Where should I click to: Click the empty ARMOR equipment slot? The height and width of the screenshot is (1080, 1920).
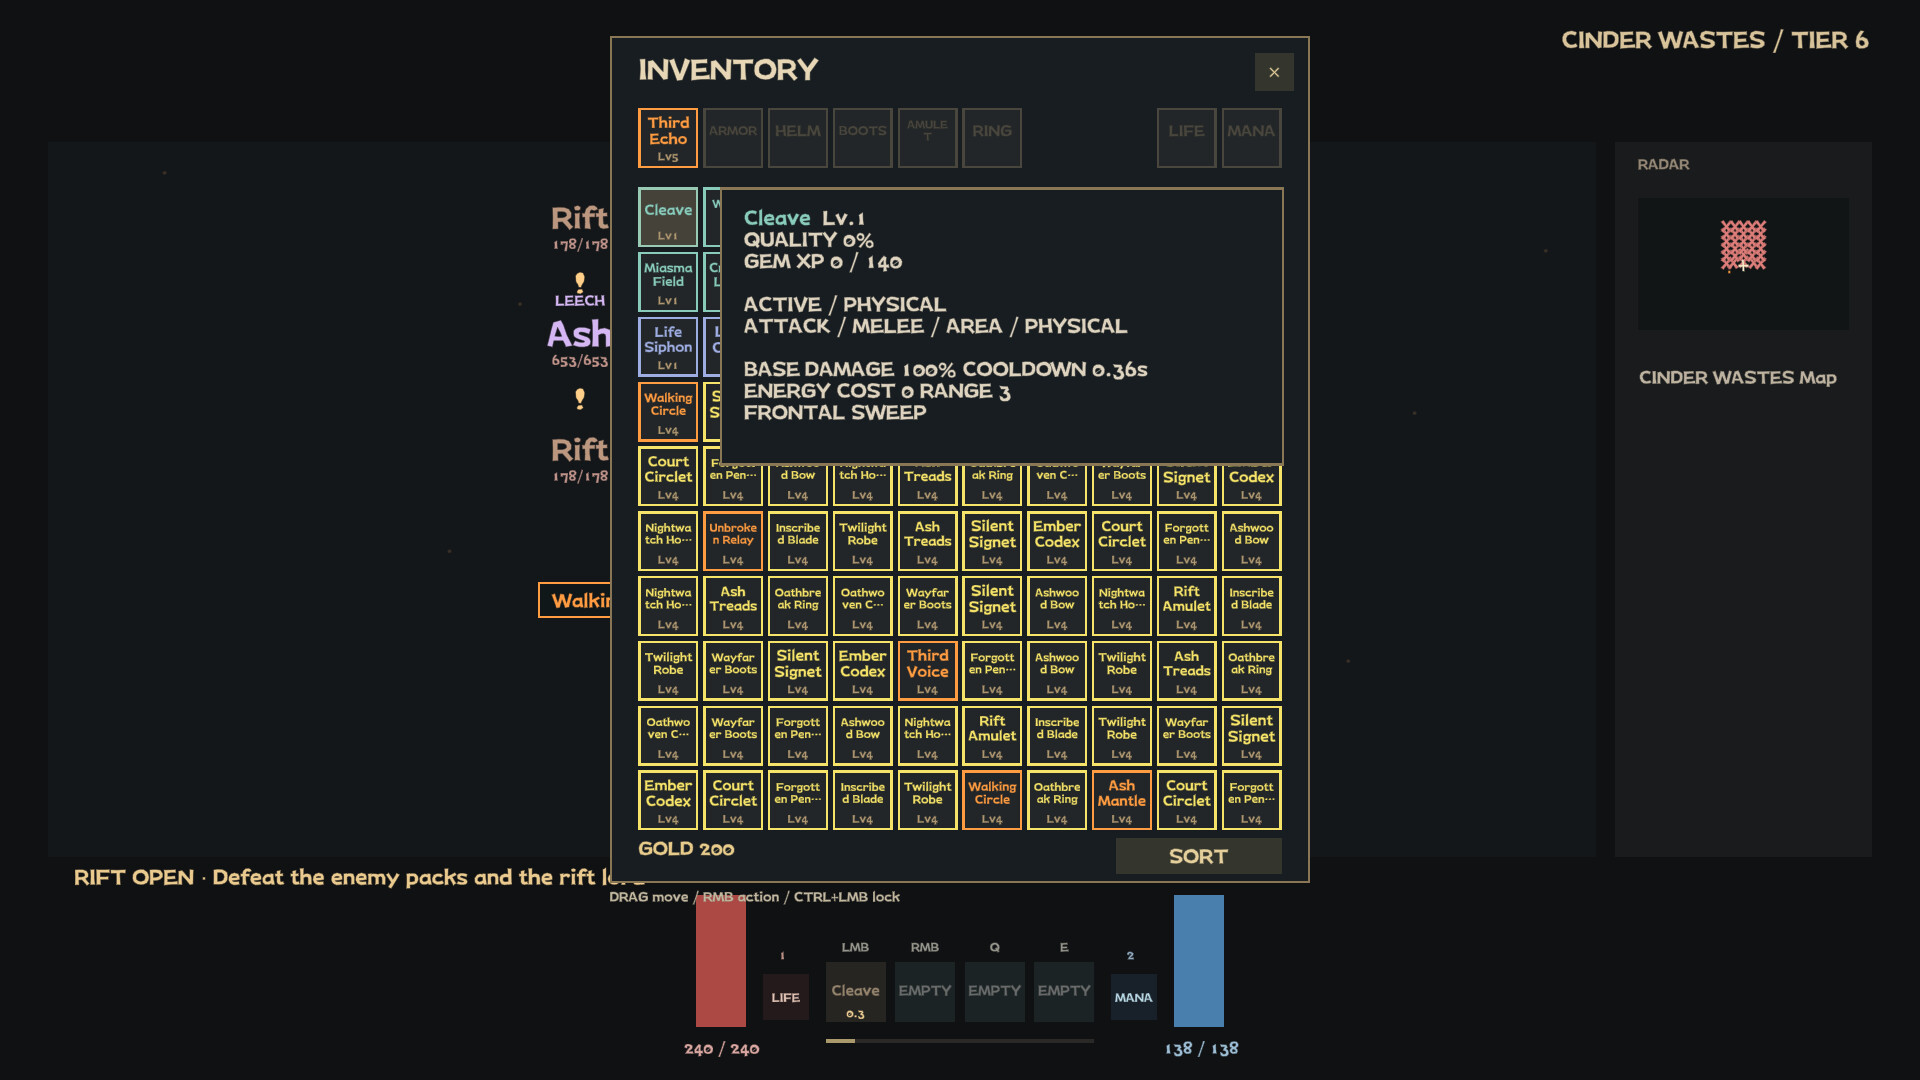[733, 138]
